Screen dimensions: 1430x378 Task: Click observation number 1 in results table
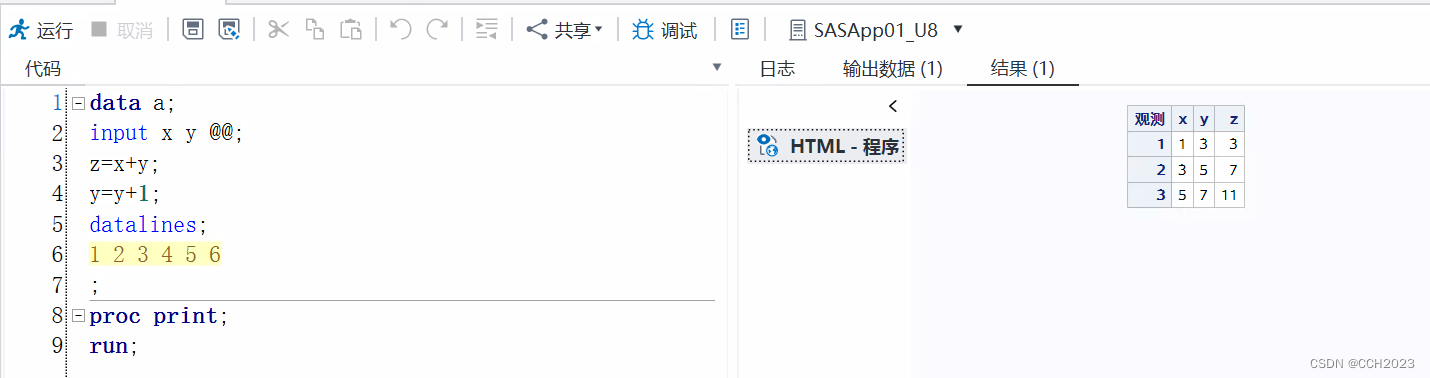1150,144
